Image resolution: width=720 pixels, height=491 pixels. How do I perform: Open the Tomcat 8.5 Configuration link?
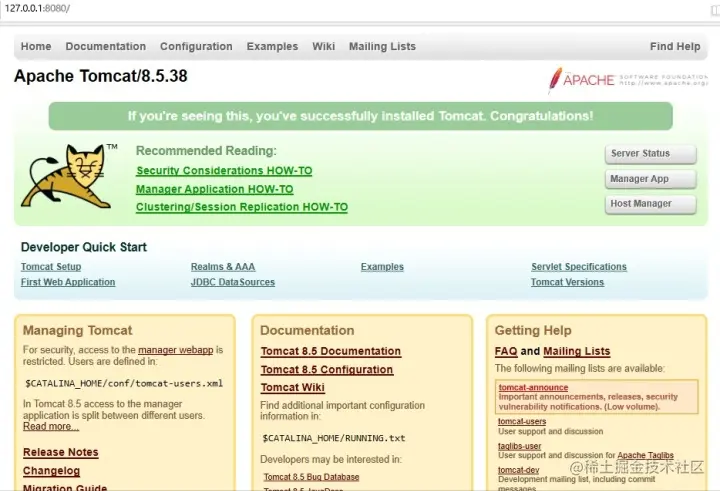pos(327,370)
